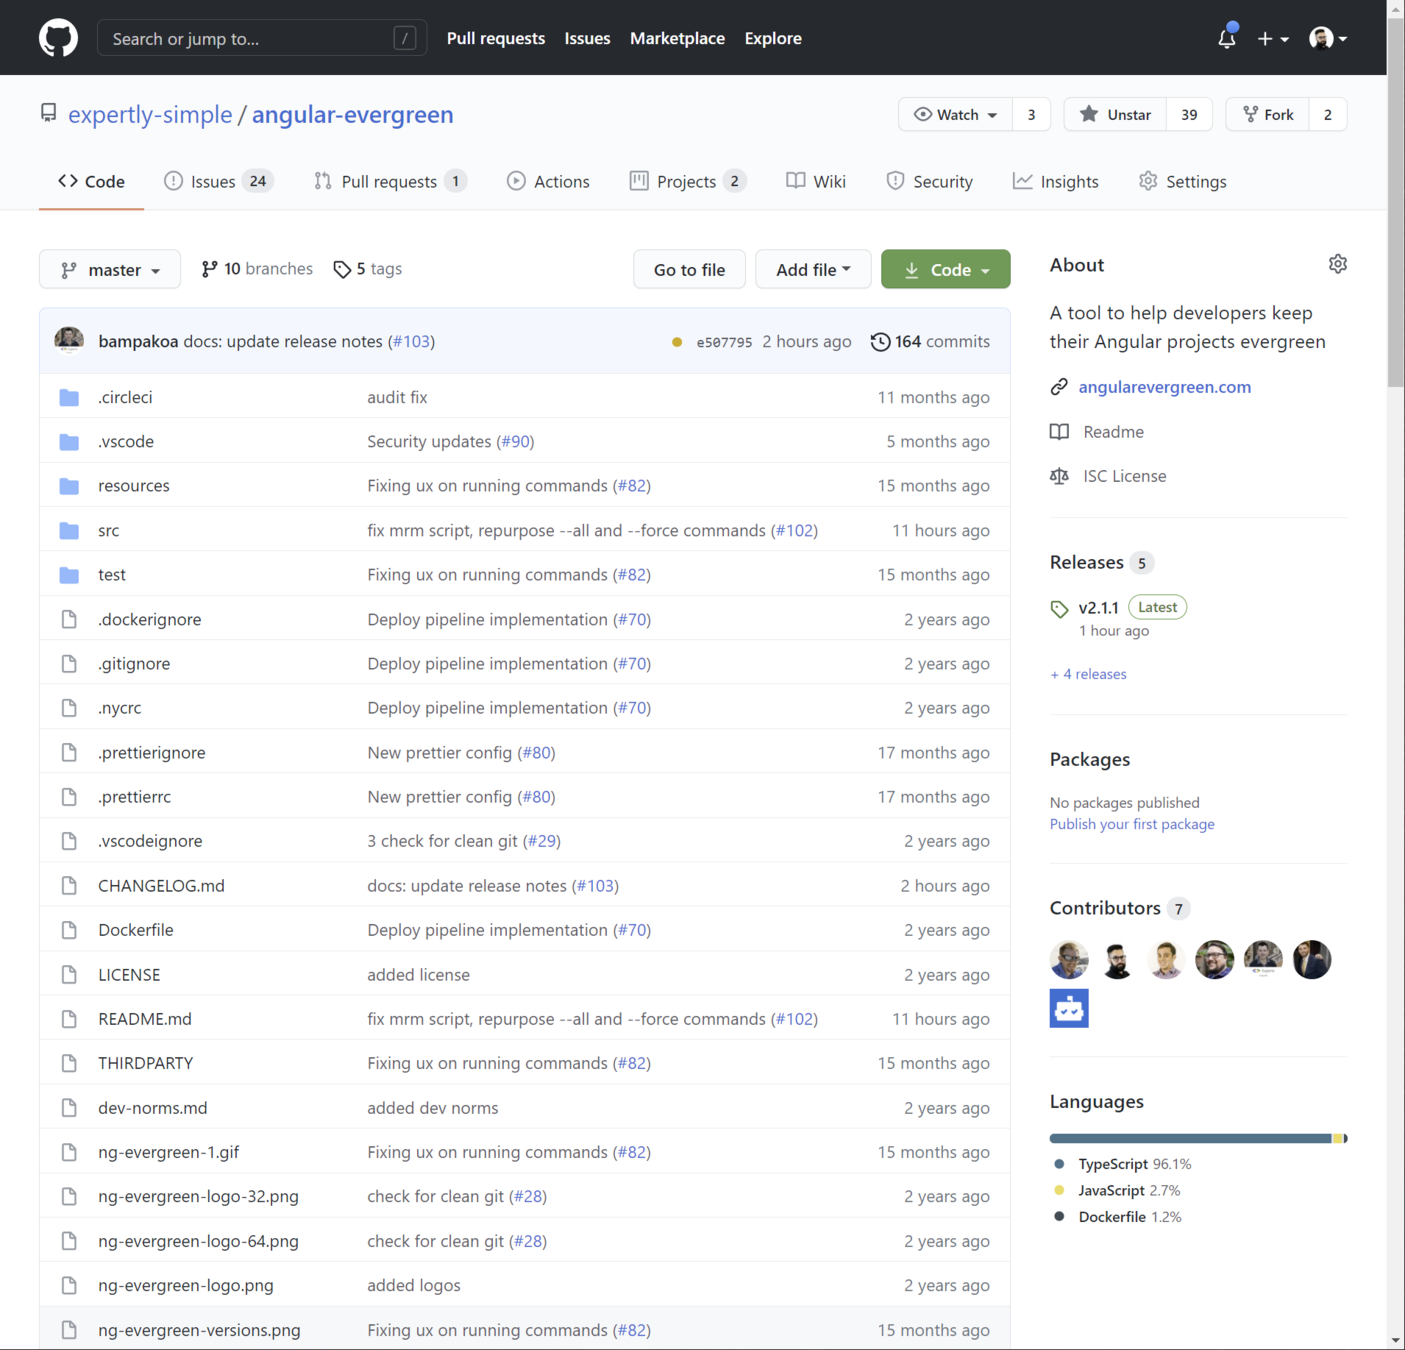
Task: Open the Security tab
Action: 929,181
